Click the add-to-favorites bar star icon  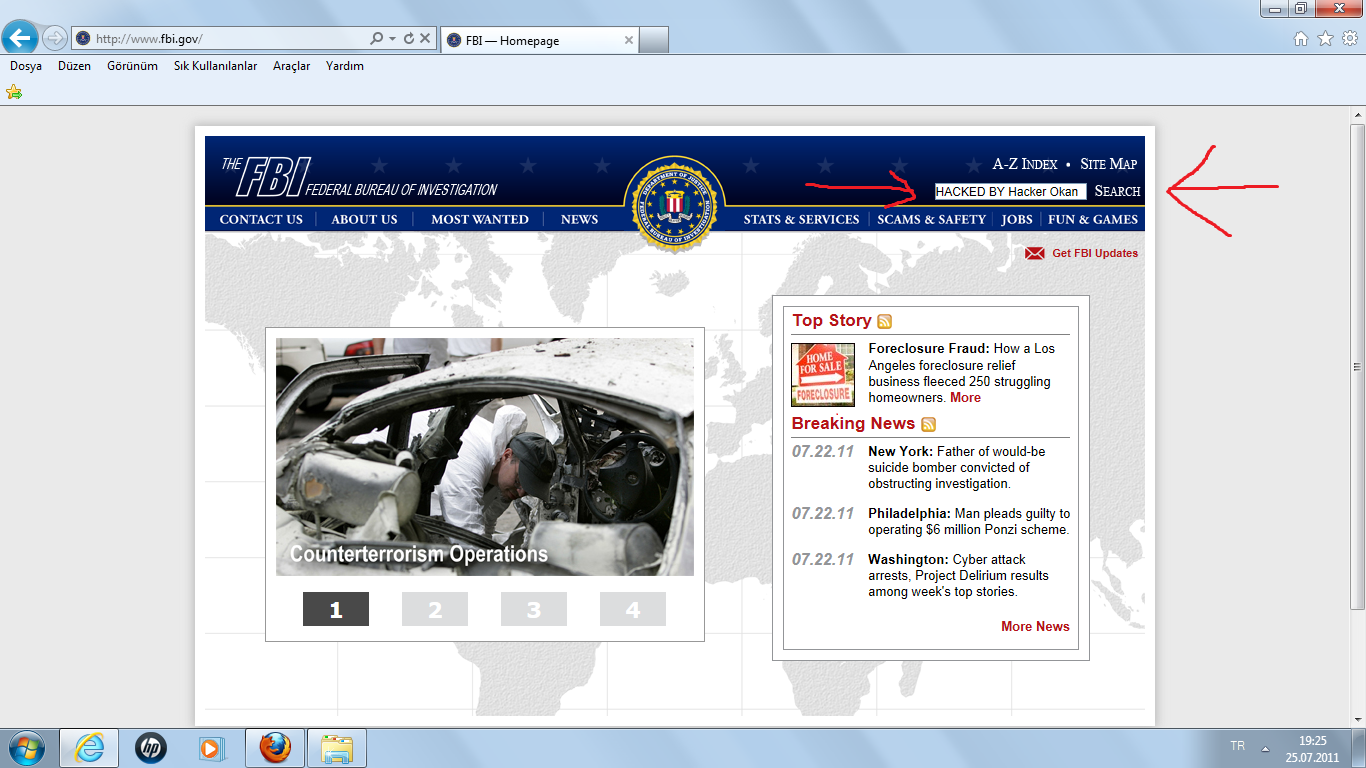[x=14, y=92]
